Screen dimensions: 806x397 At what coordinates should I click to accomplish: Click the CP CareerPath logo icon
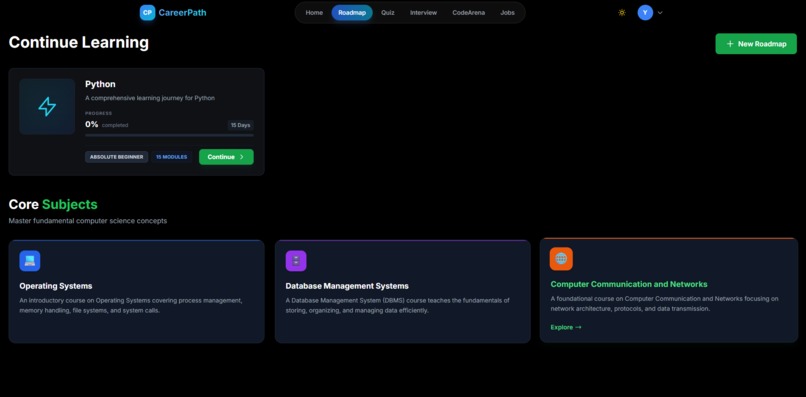coord(148,13)
